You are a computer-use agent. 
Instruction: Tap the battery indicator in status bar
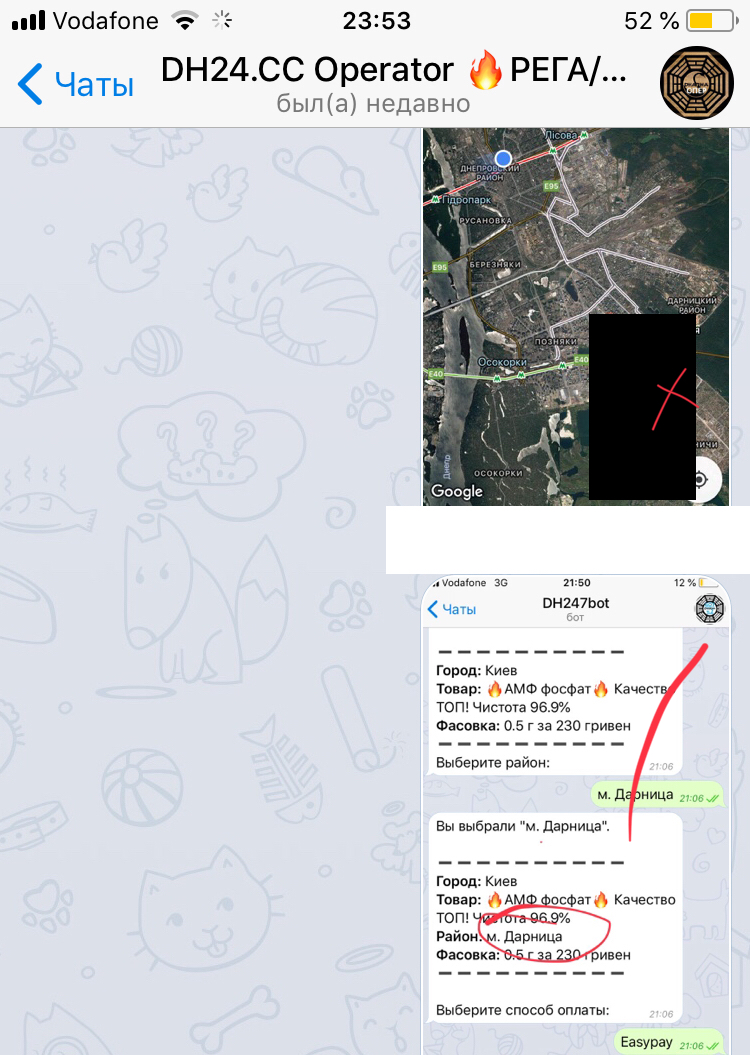tap(712, 21)
